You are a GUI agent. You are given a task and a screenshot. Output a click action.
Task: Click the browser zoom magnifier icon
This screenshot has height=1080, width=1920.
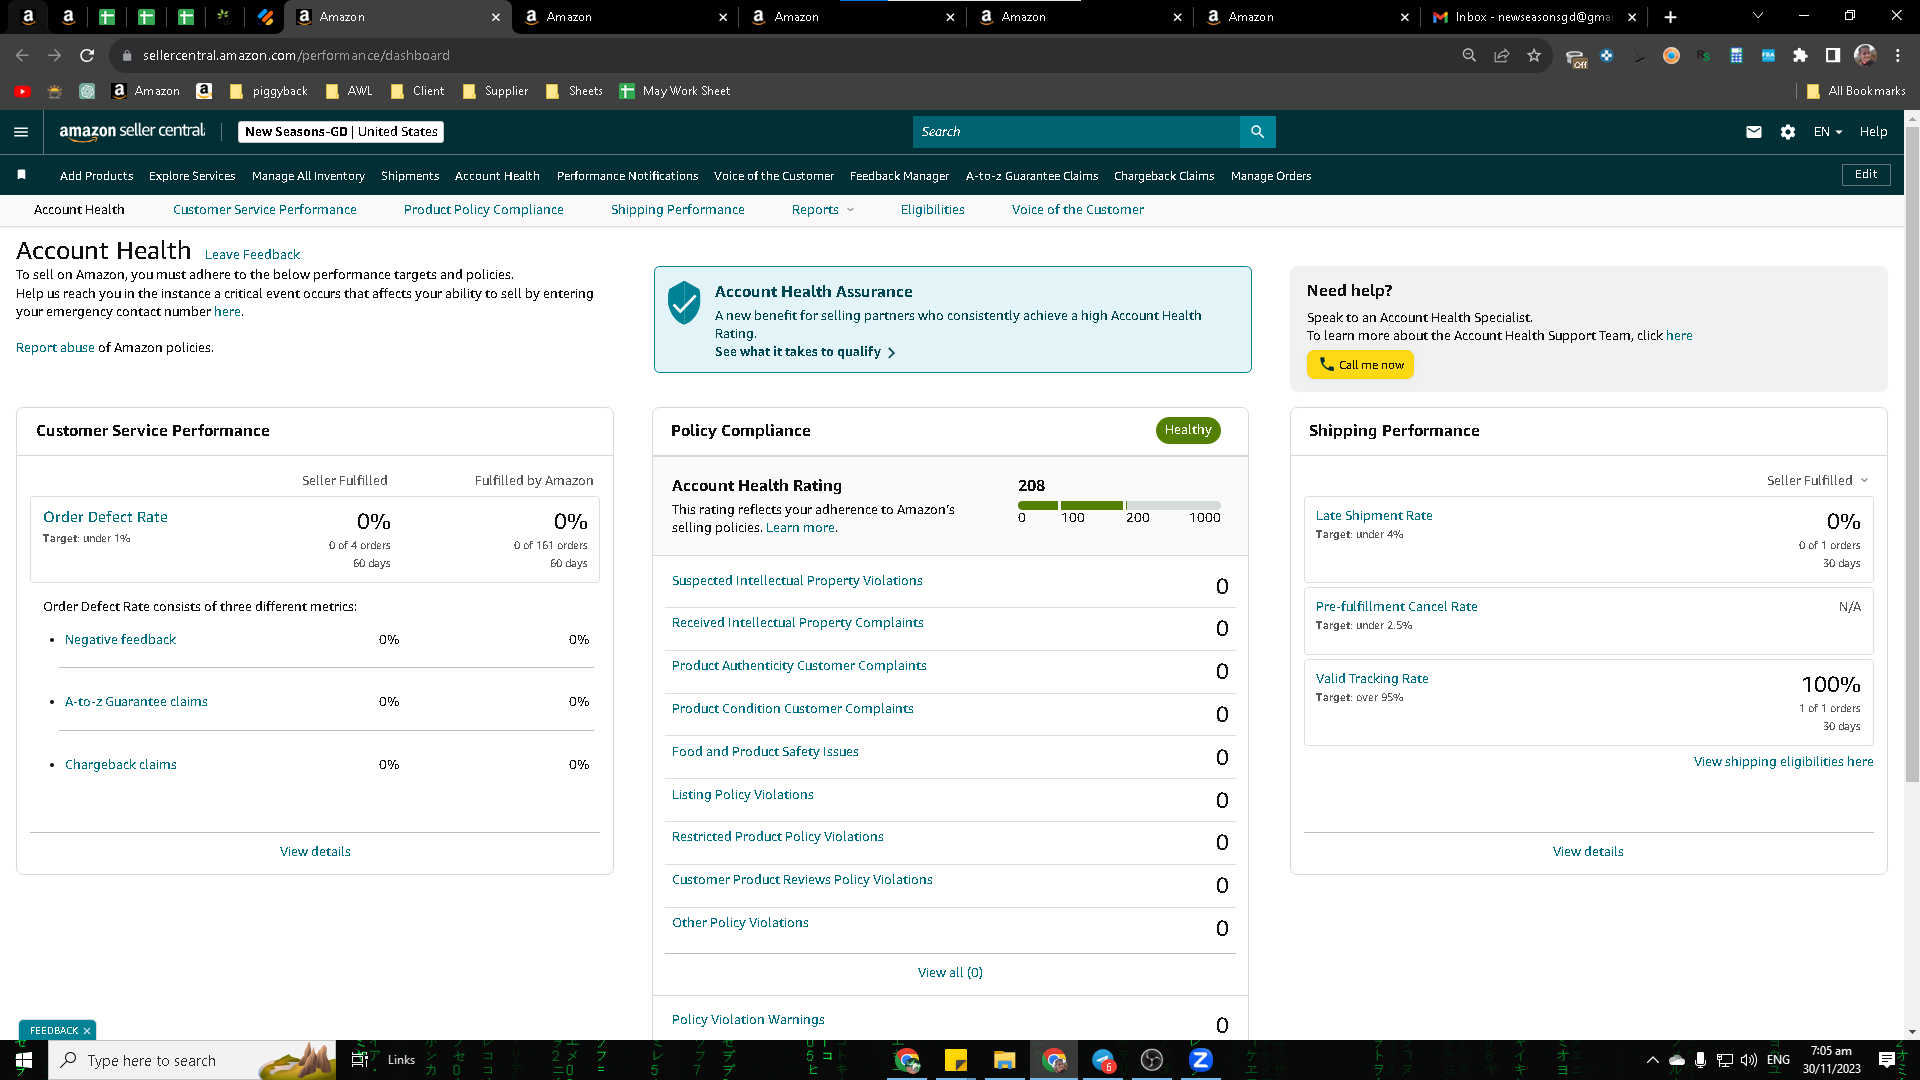(x=1469, y=55)
